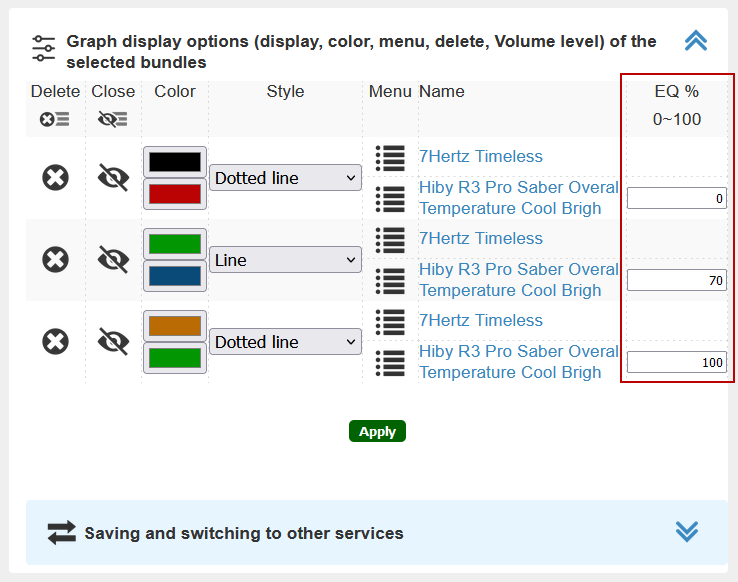Image resolution: width=738 pixels, height=582 pixels.
Task: Hide the second bundle using eye icon
Action: pyautogui.click(x=113, y=259)
